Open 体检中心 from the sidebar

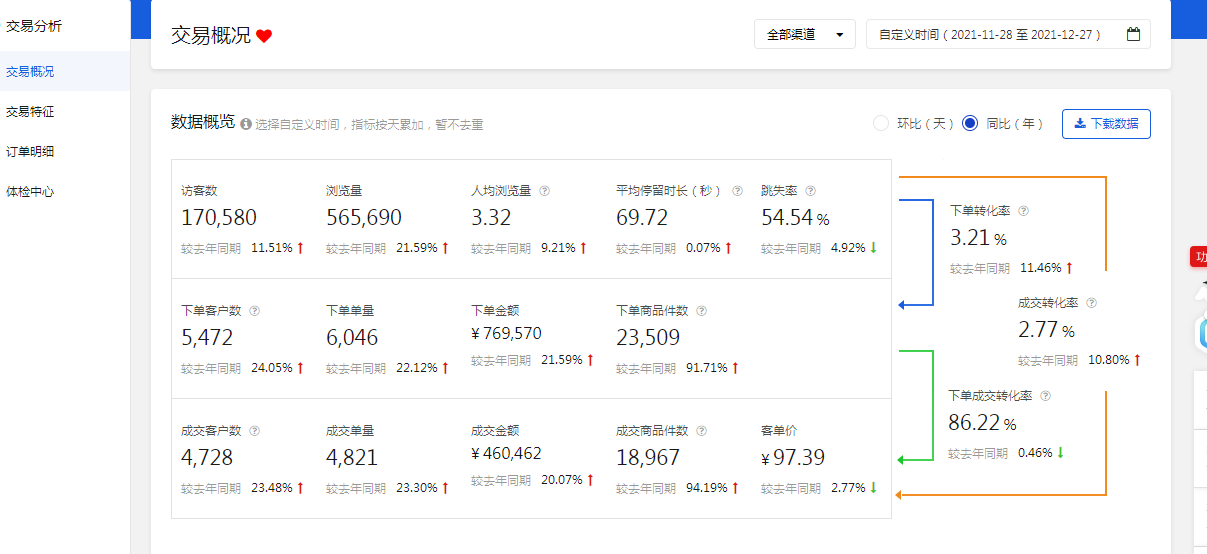coord(30,192)
